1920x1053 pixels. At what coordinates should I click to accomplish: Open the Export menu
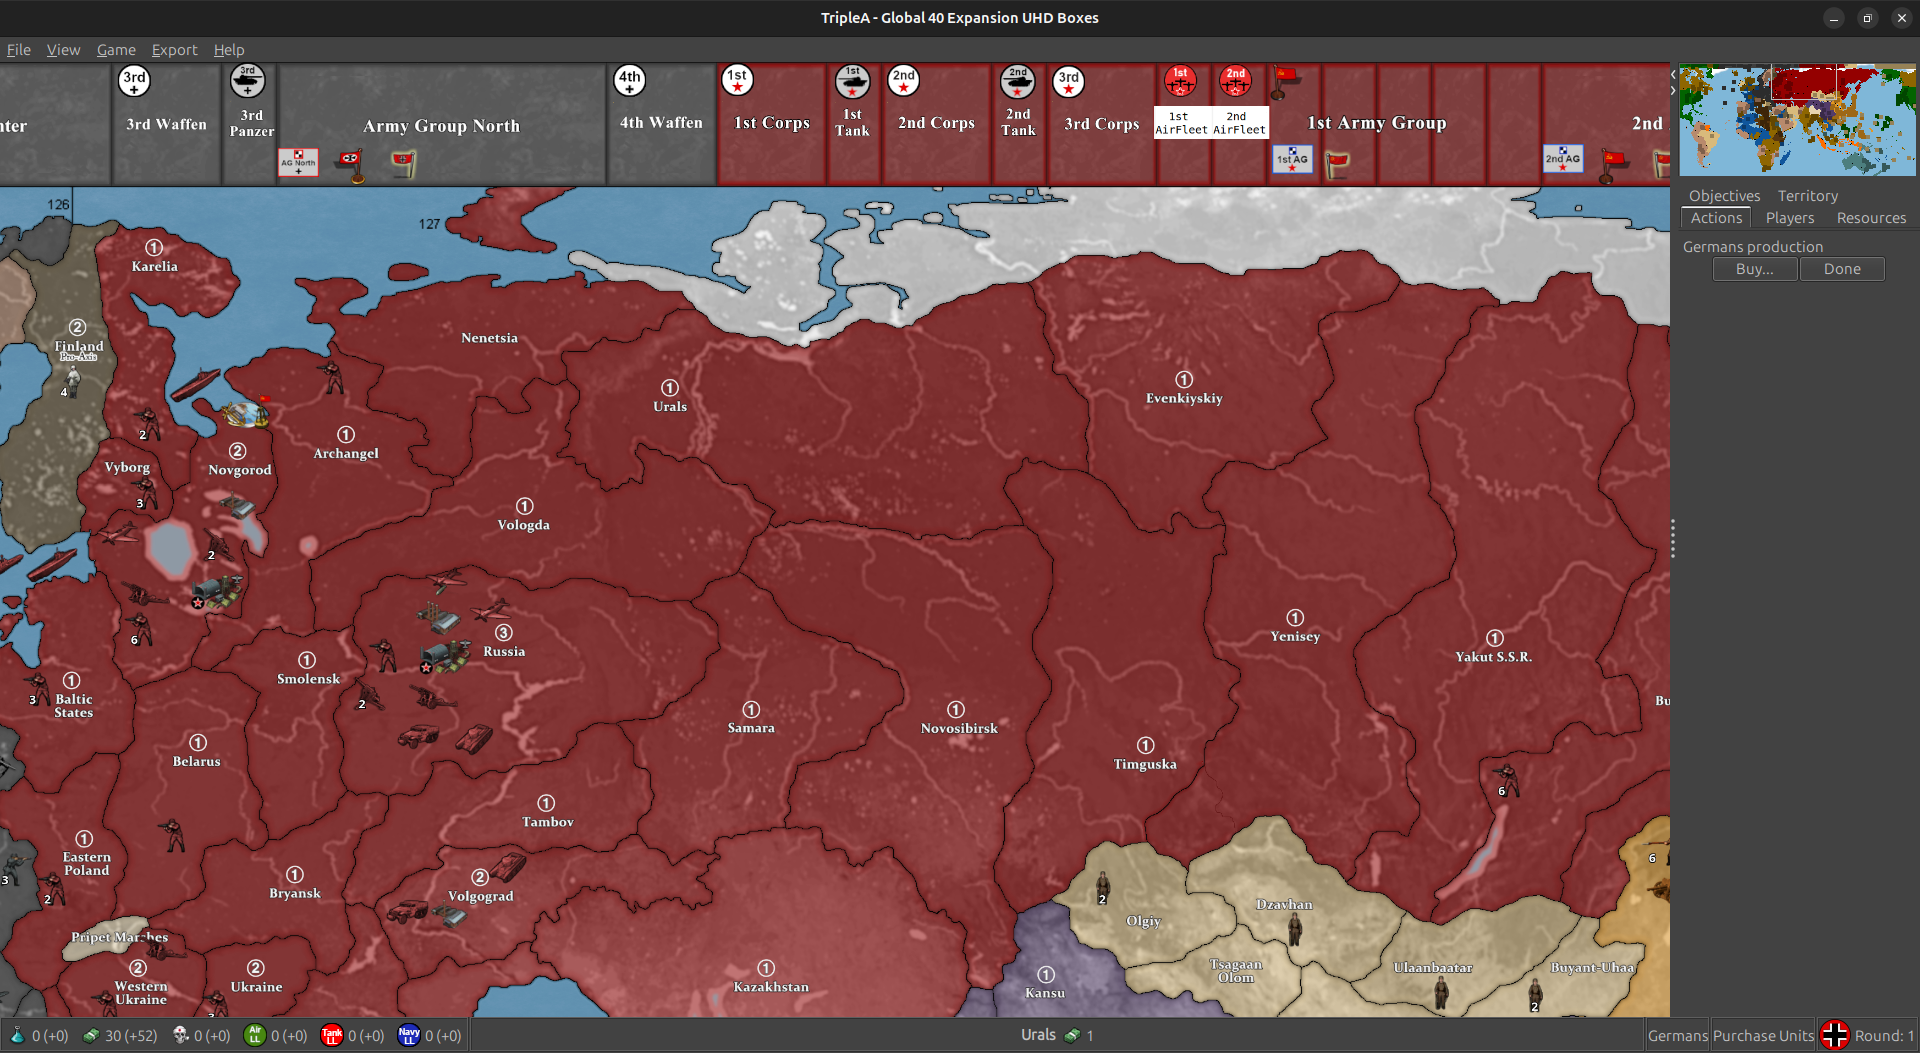coord(174,49)
